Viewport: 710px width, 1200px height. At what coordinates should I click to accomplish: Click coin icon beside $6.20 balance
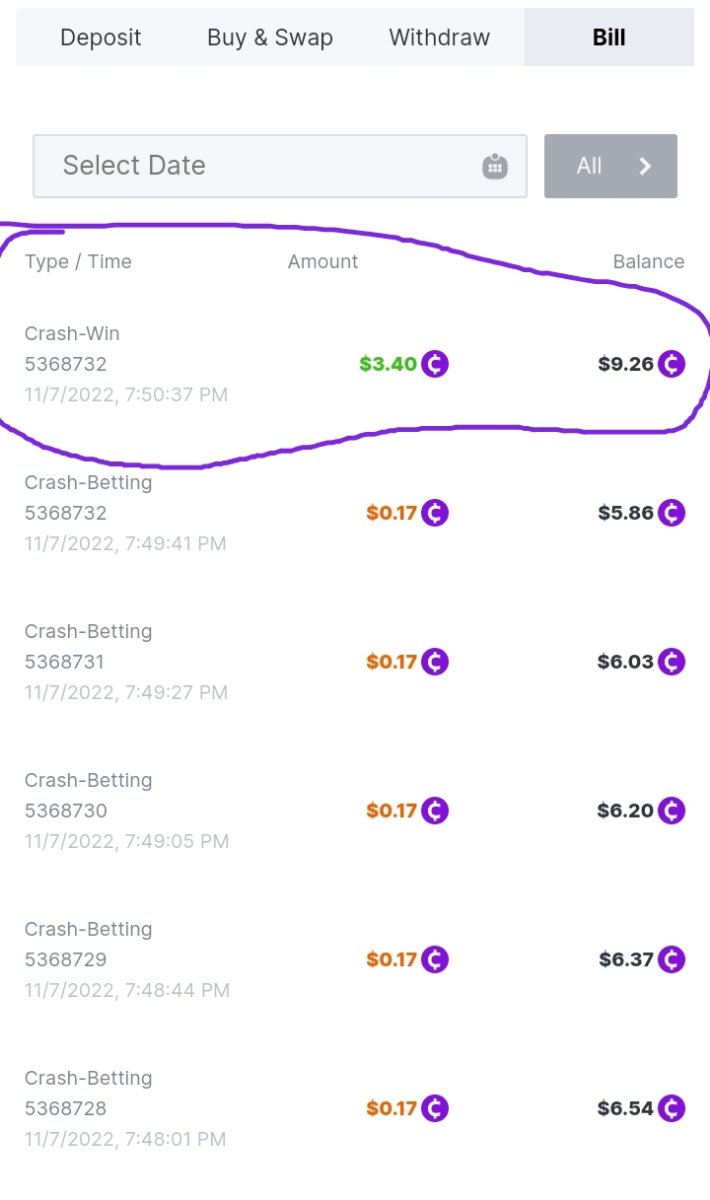coord(671,810)
